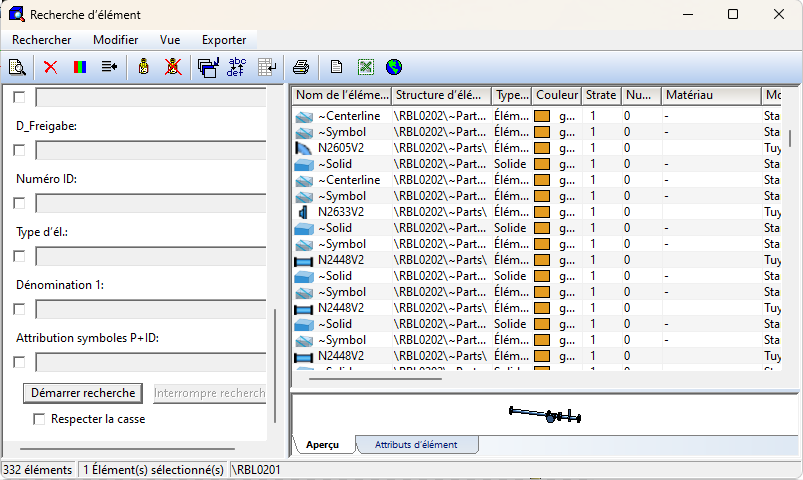Enable the Numéro ID checkbox
This screenshot has height=480, width=803.
click(19, 203)
